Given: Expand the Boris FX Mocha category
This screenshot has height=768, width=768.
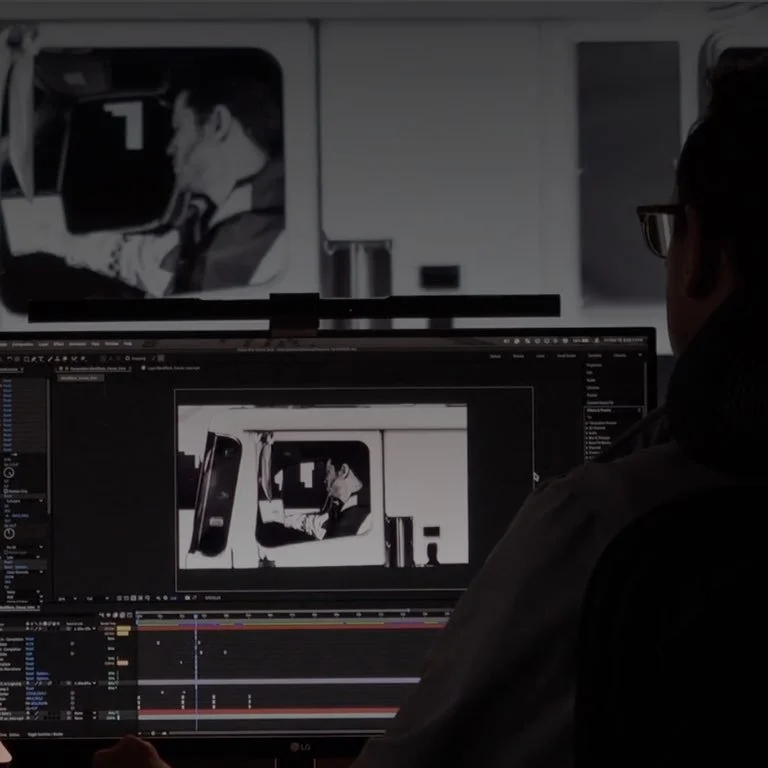Looking at the screenshot, I should (586, 443).
